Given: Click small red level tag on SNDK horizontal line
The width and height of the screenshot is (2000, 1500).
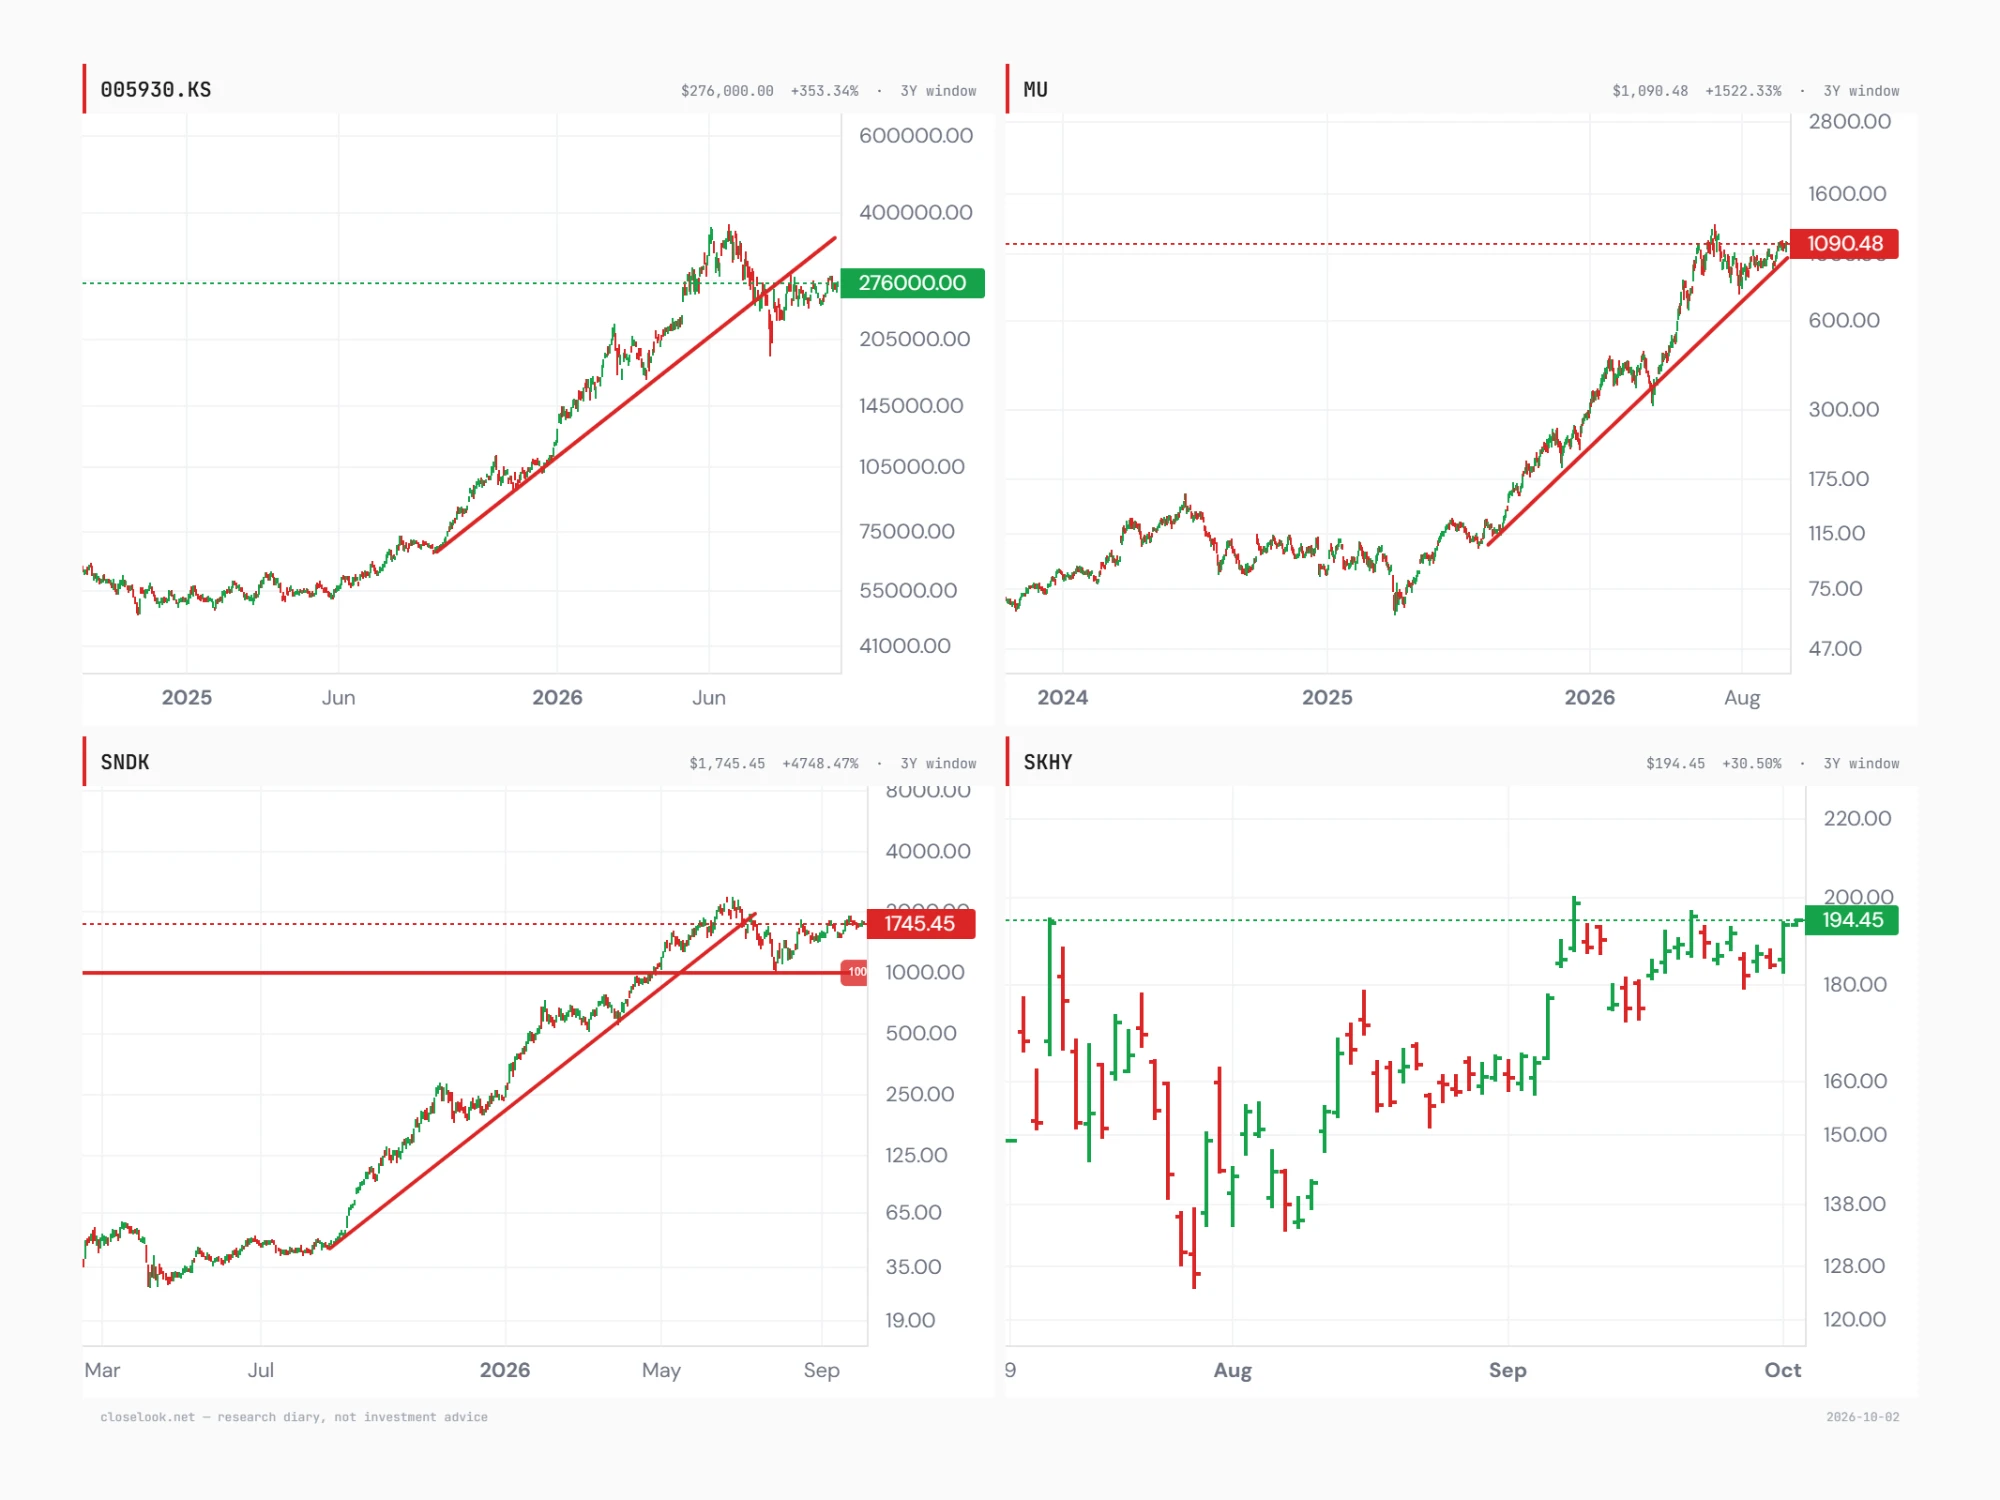Looking at the screenshot, I should (x=854, y=972).
